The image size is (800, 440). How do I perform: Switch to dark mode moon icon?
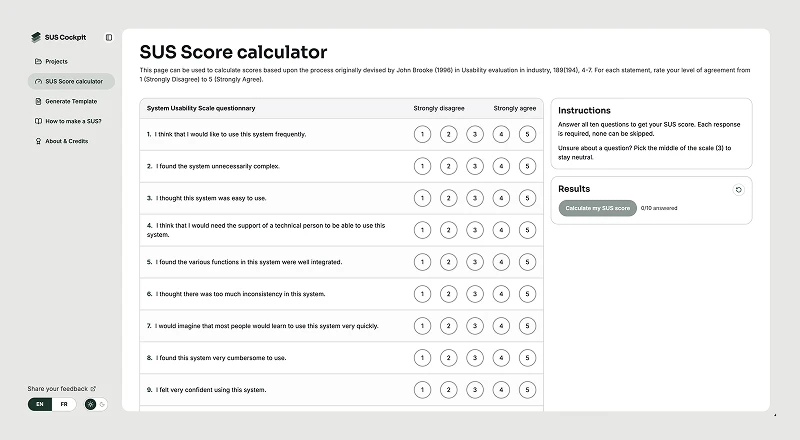102,404
